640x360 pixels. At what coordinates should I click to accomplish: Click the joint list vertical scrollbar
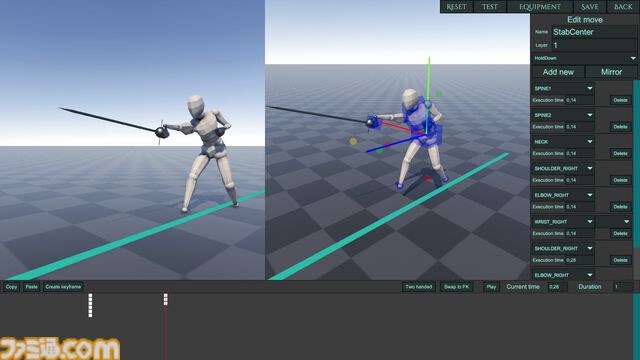coord(636,163)
